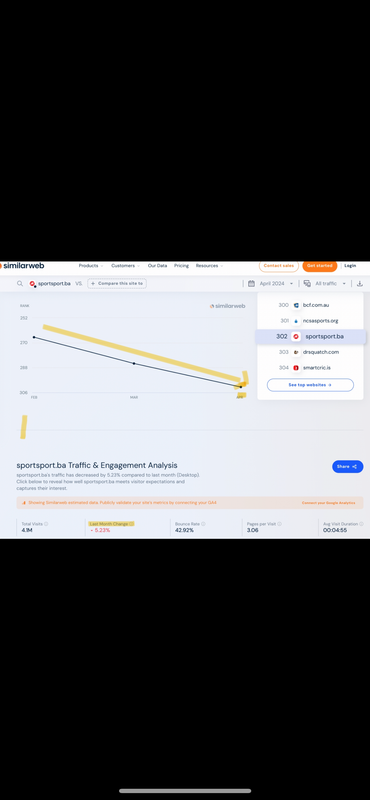Click the Total Visits value 4.1M

coord(27,530)
